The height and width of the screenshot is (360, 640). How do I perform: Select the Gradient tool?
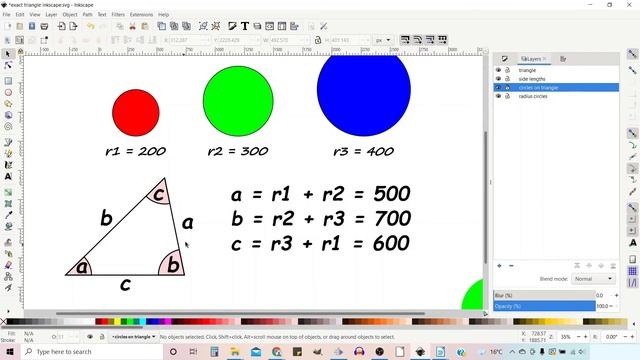tap(8, 192)
